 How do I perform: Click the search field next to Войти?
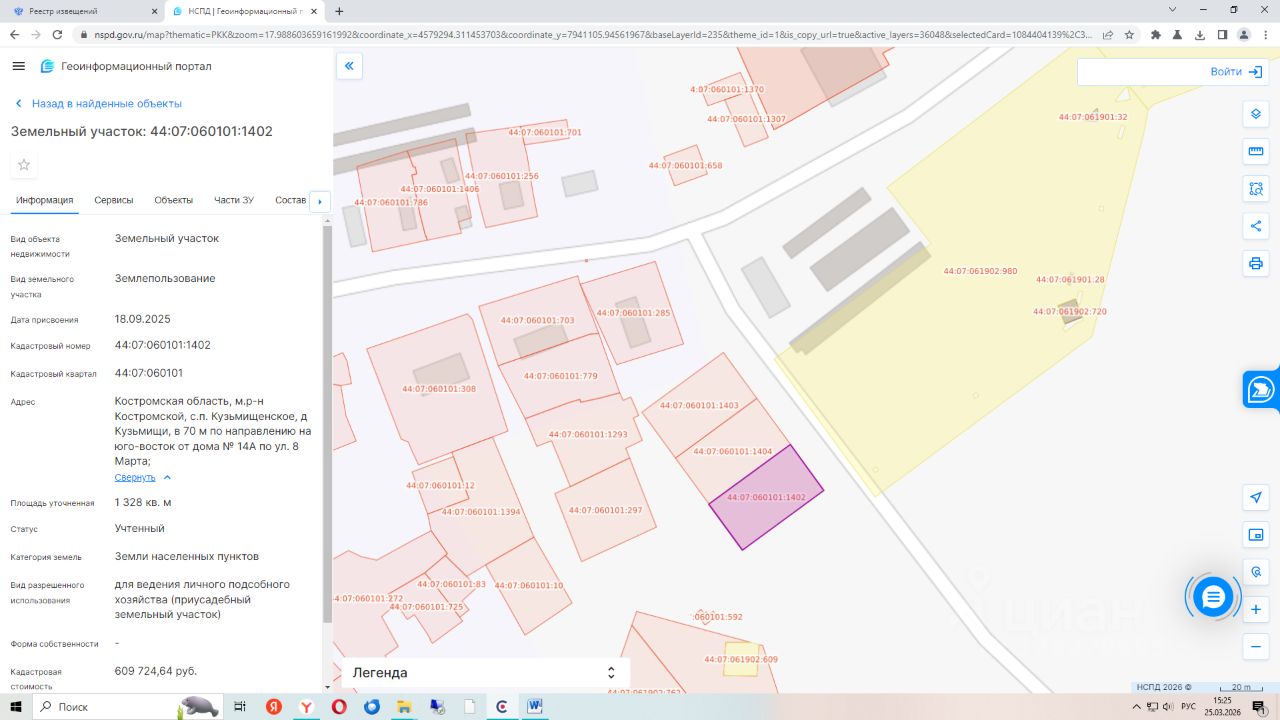coord(1140,72)
